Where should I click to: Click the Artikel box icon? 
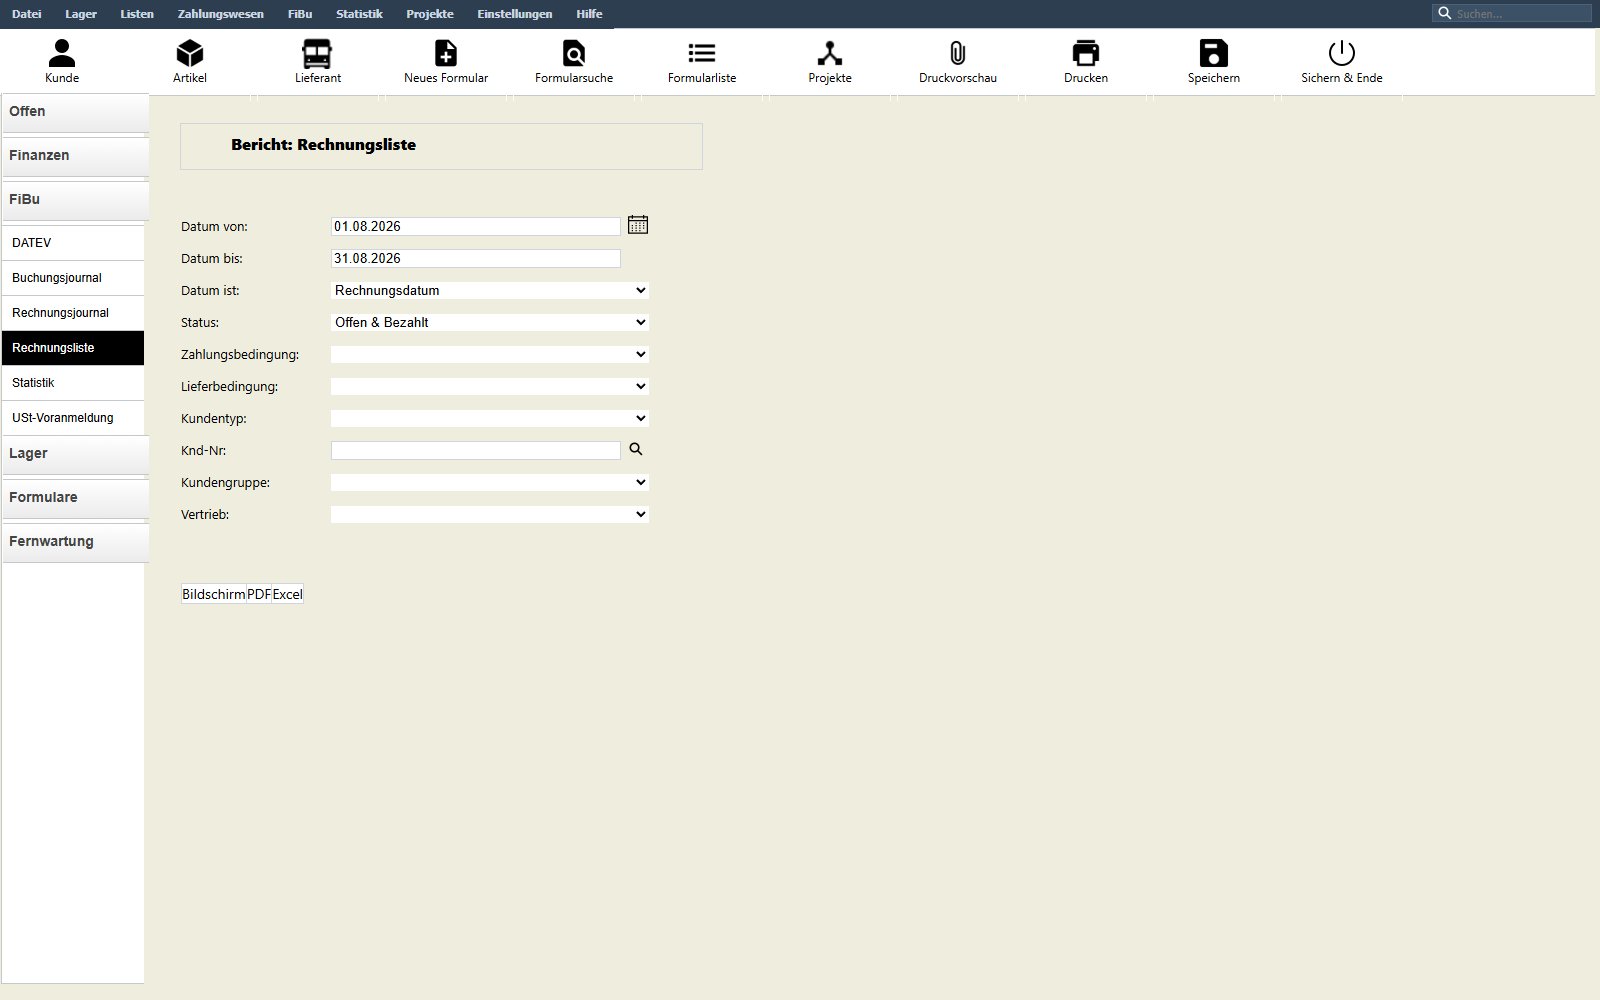coord(190,53)
